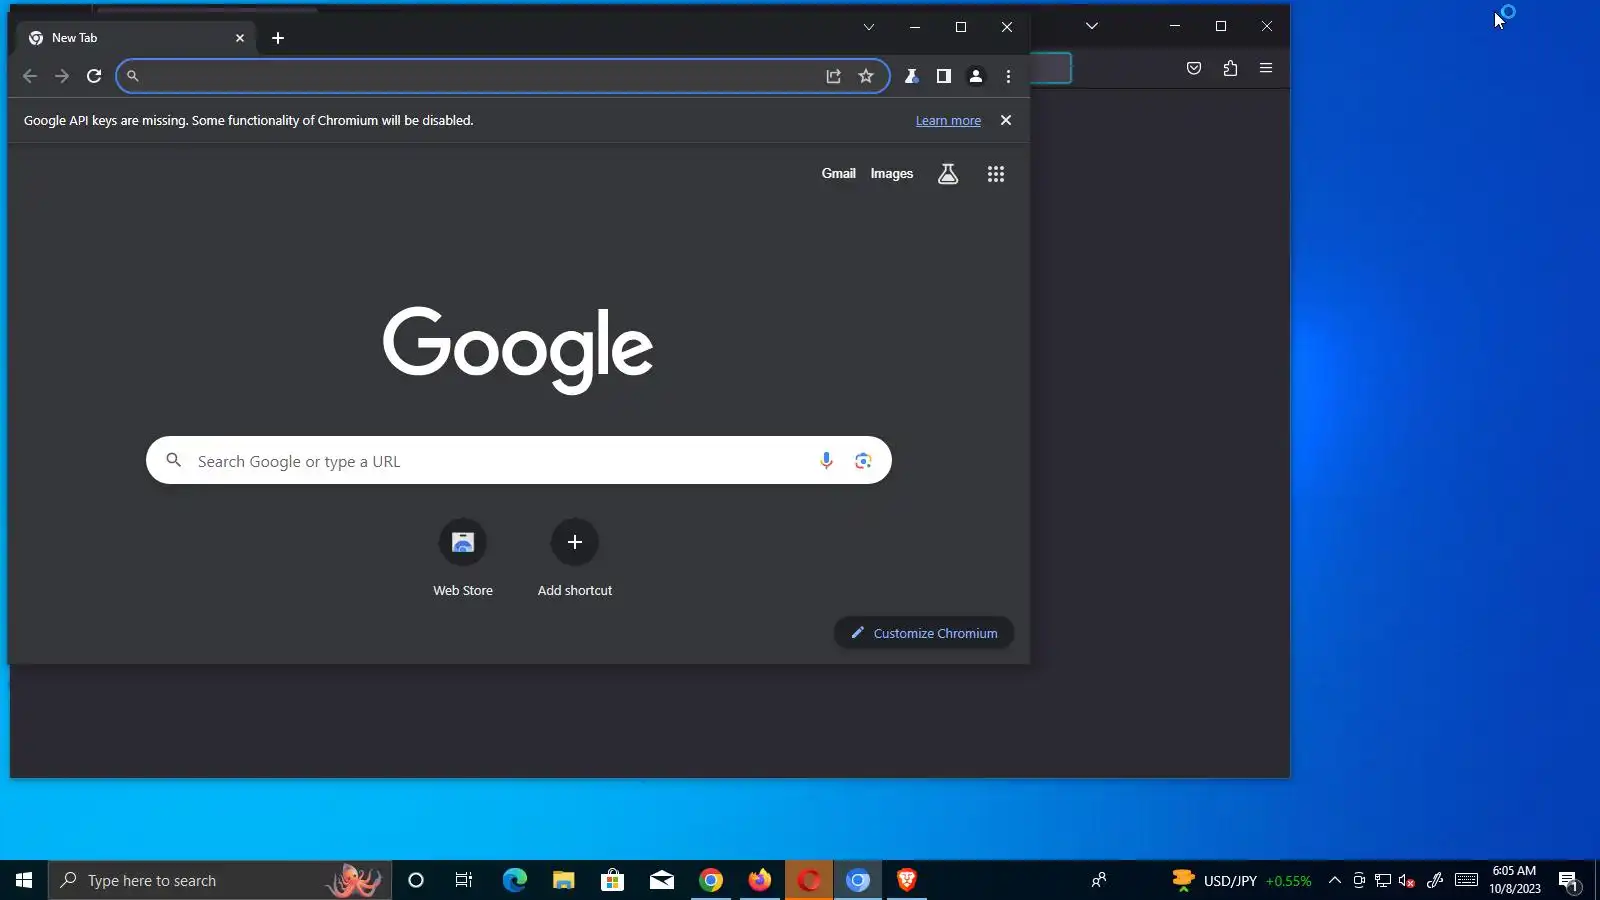Reload the Chromium New Tab page
1600x900 pixels.
tap(94, 76)
